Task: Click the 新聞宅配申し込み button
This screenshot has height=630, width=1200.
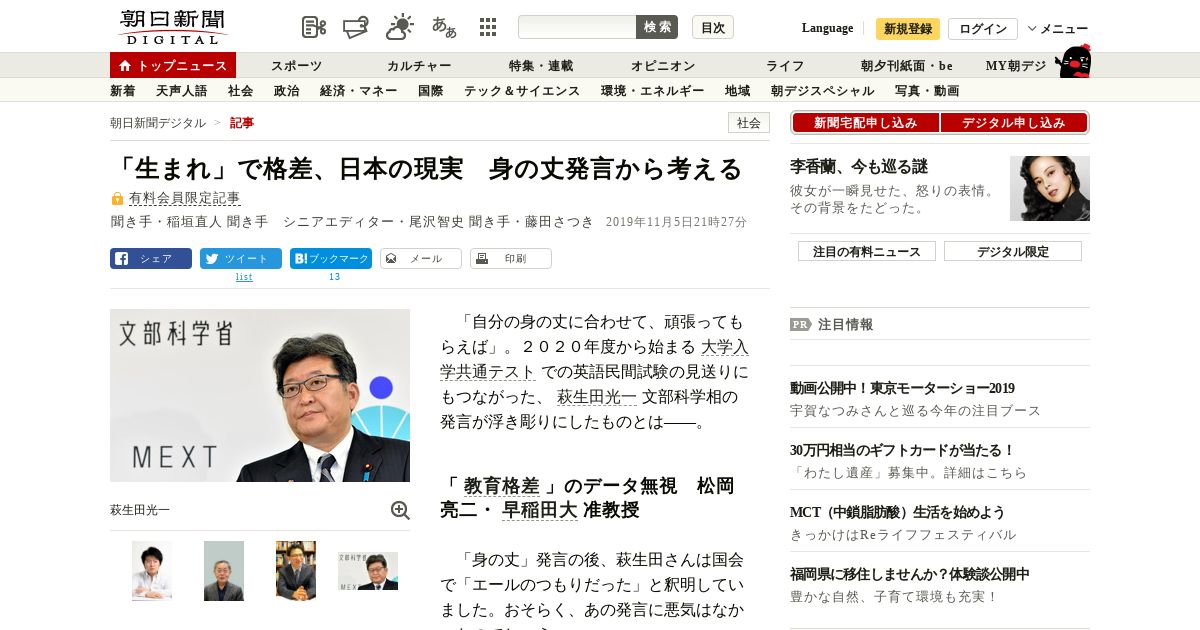Action: [x=865, y=123]
